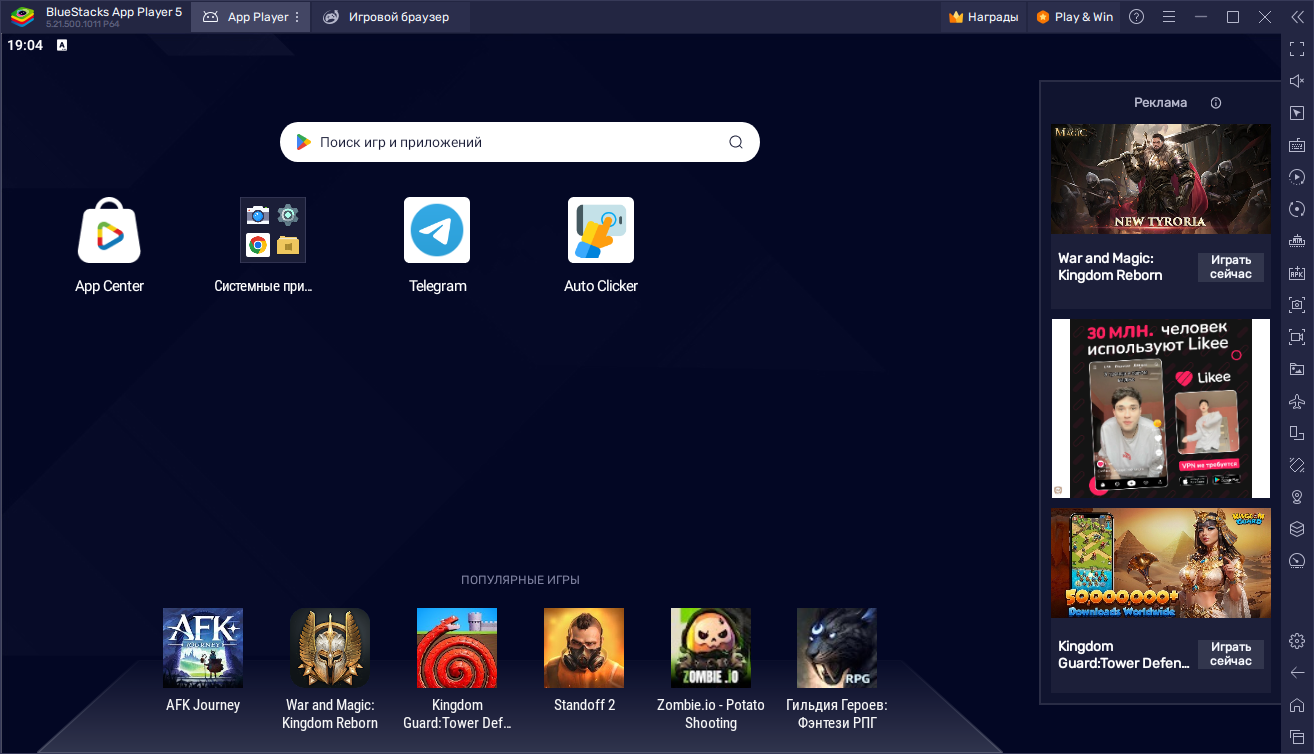Screen dimensions: 1314x754
Task: Open AFK Journey popular game
Action: click(203, 648)
